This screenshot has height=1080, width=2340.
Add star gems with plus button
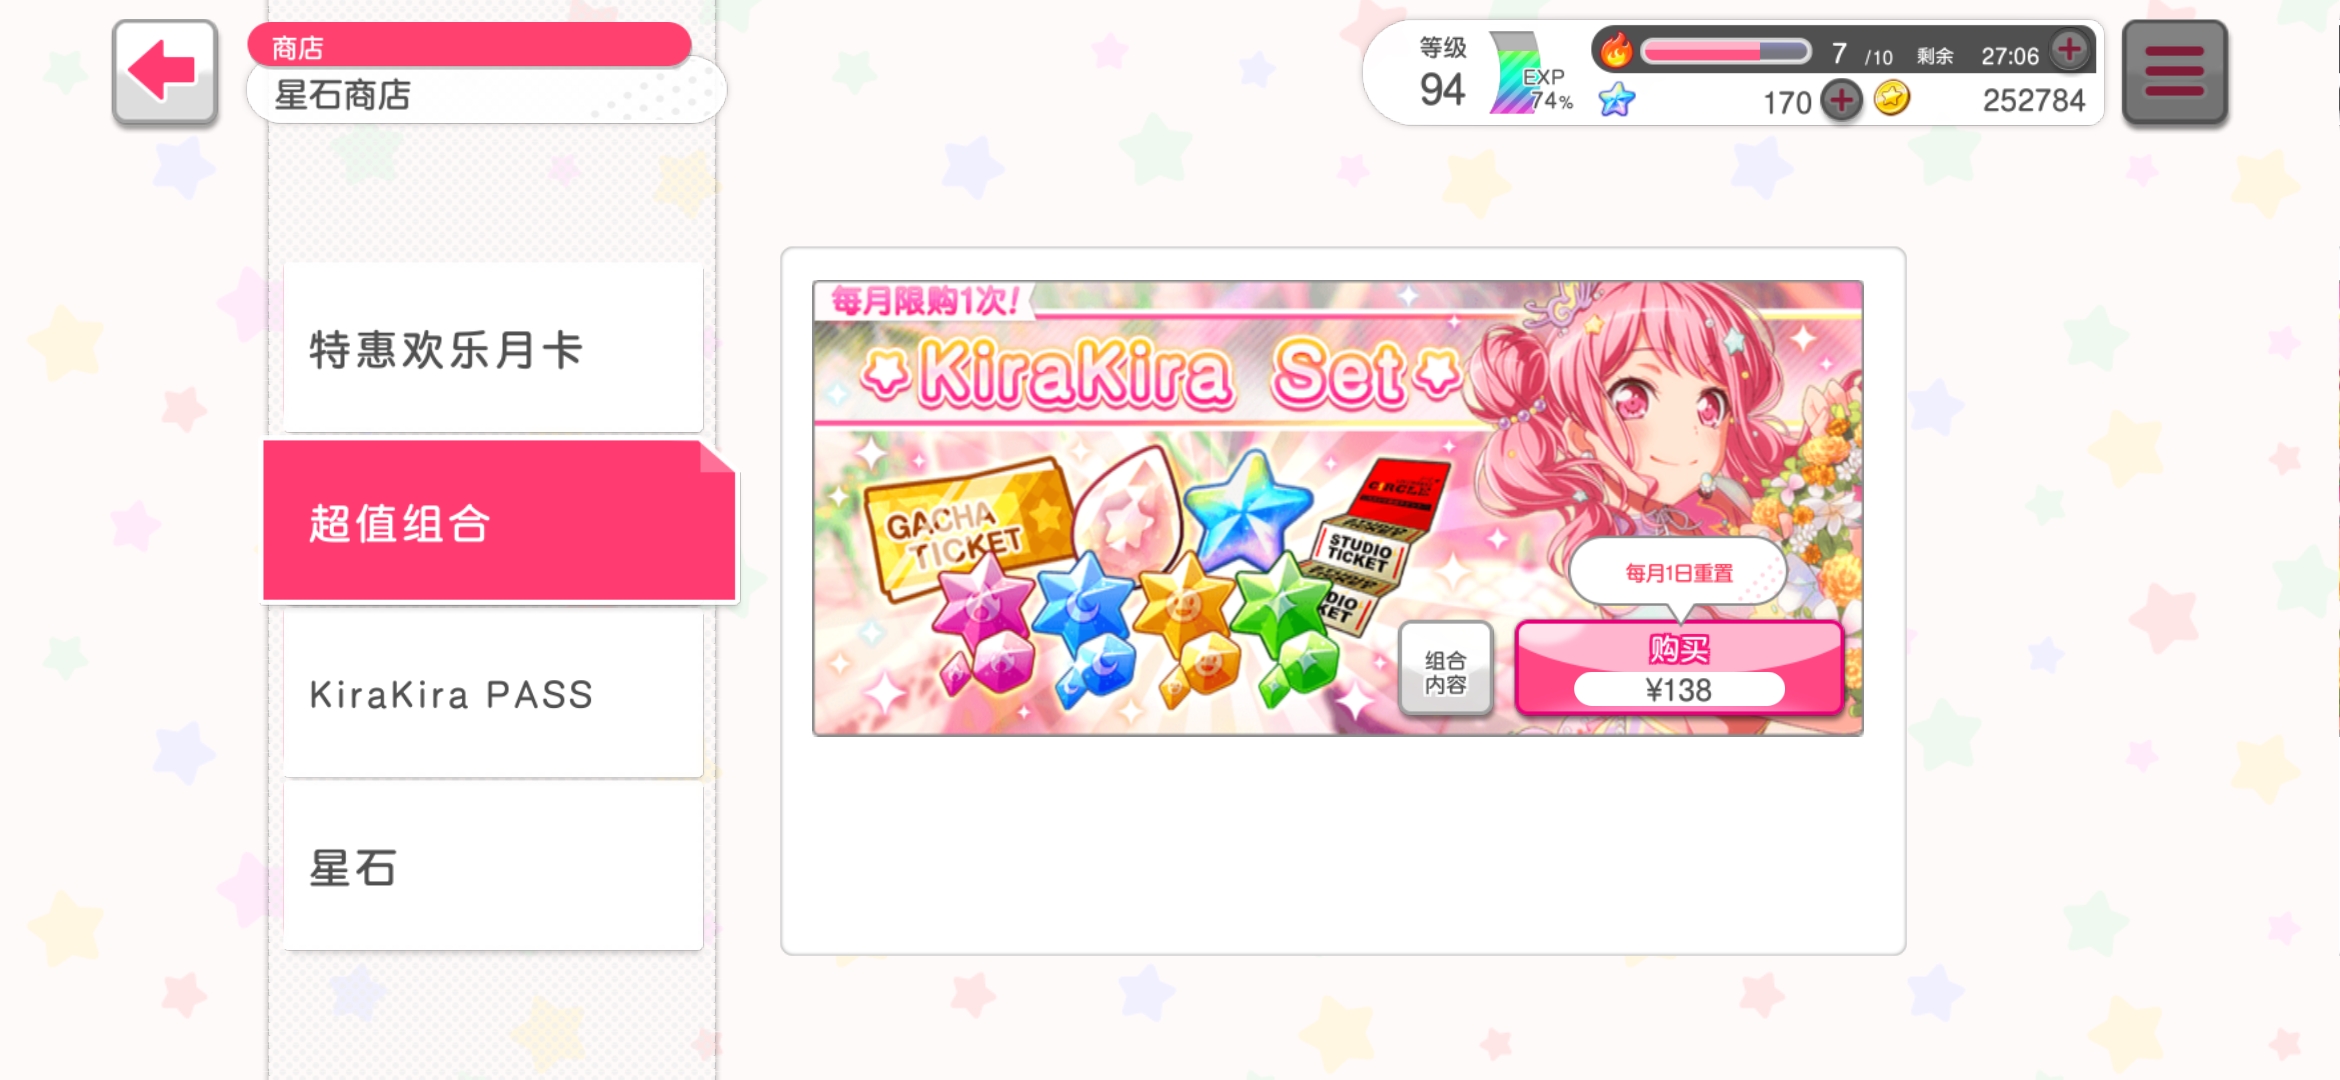coord(1841,101)
